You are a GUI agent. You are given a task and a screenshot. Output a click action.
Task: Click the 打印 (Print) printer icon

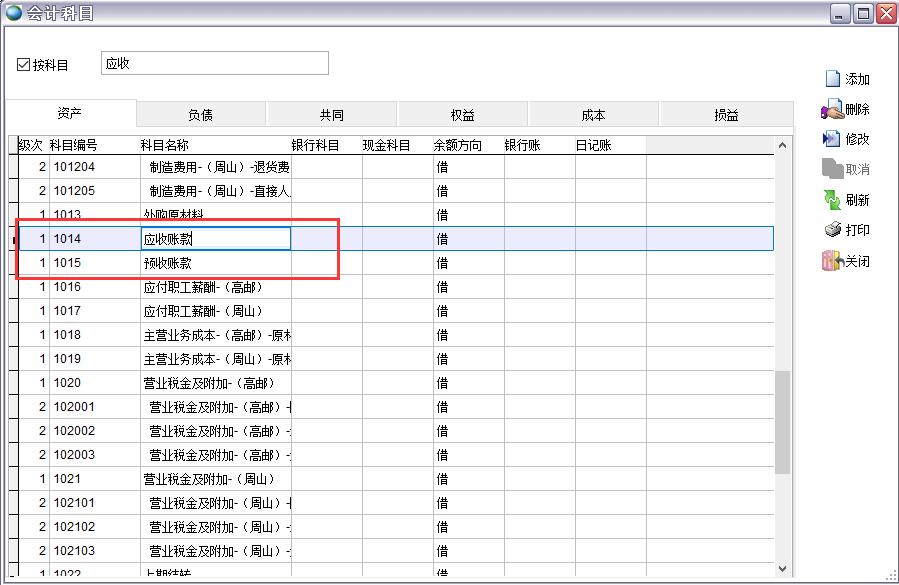coord(832,230)
